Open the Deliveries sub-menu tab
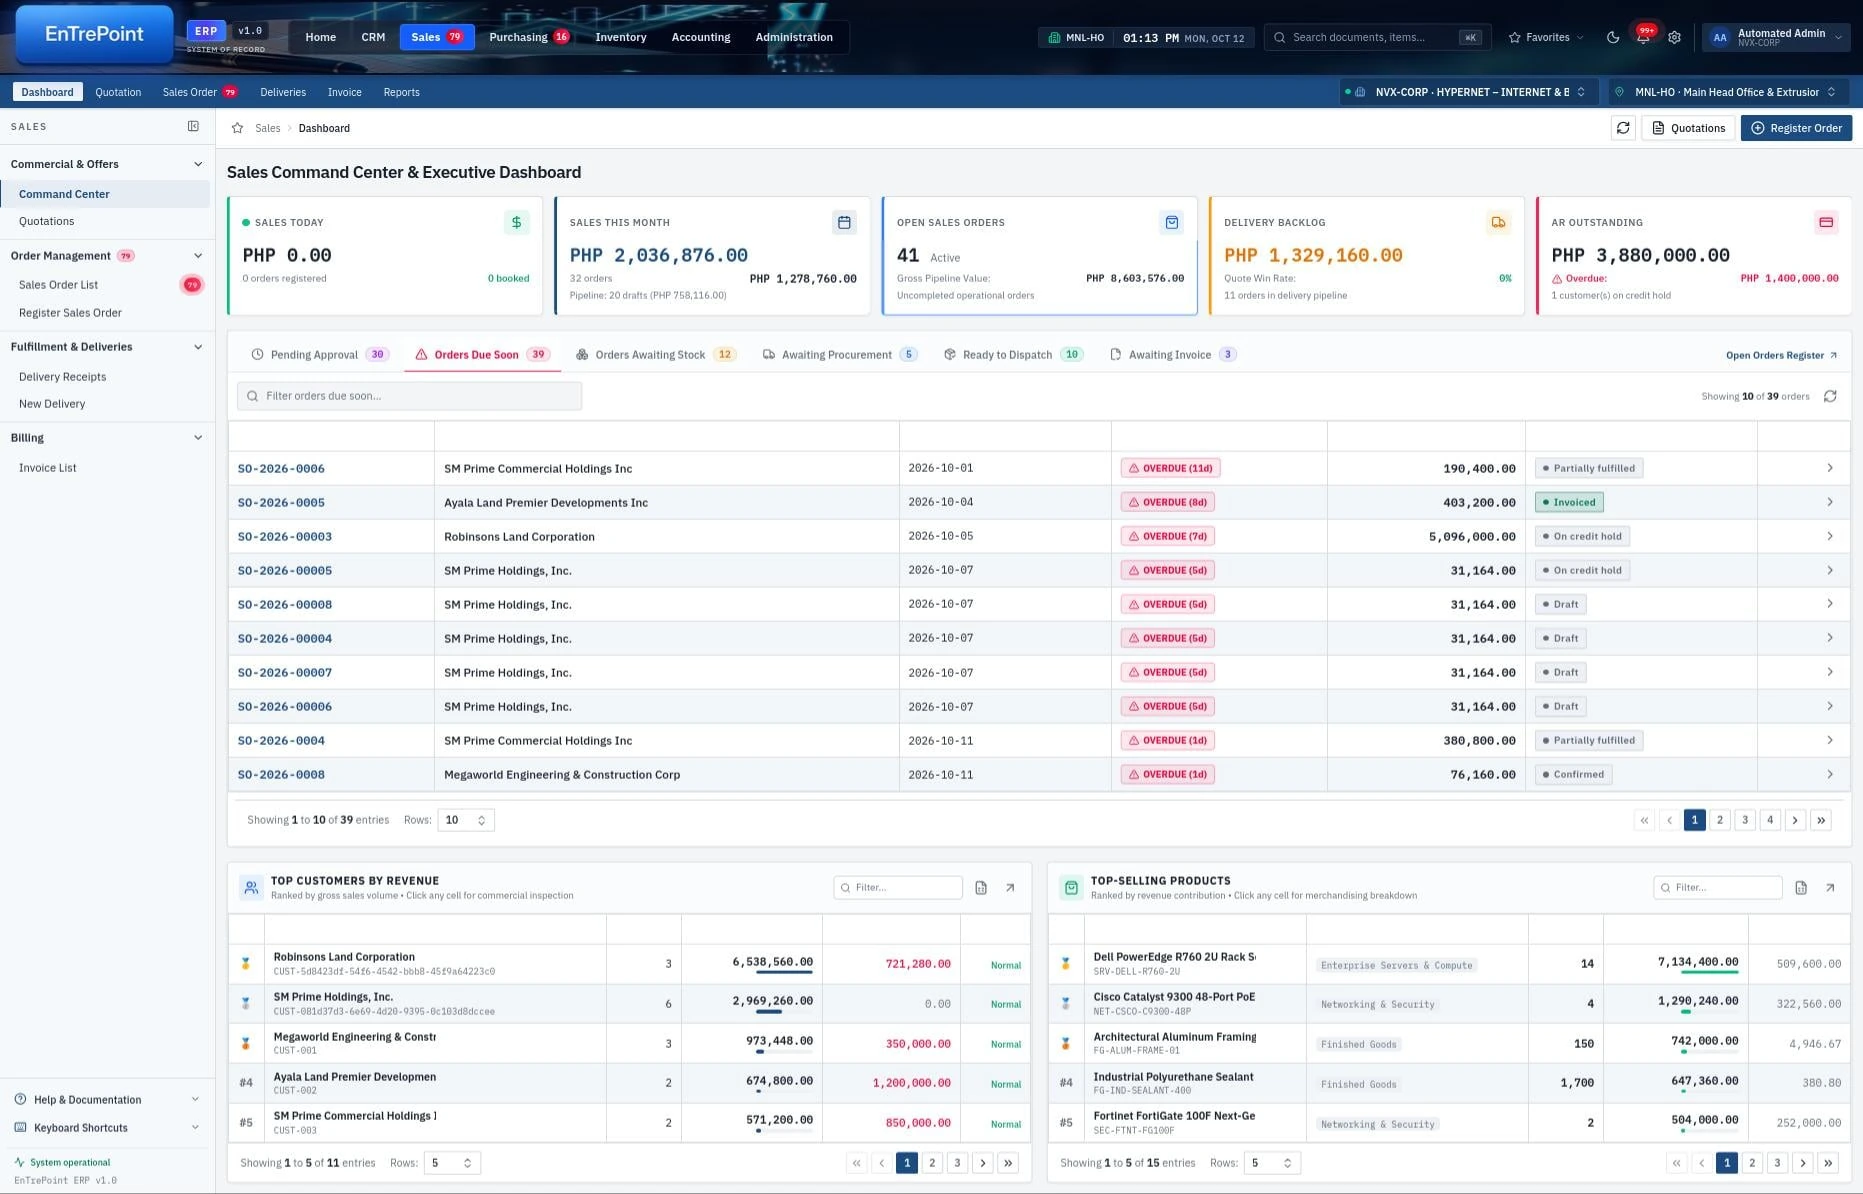1863x1194 pixels. pos(283,92)
